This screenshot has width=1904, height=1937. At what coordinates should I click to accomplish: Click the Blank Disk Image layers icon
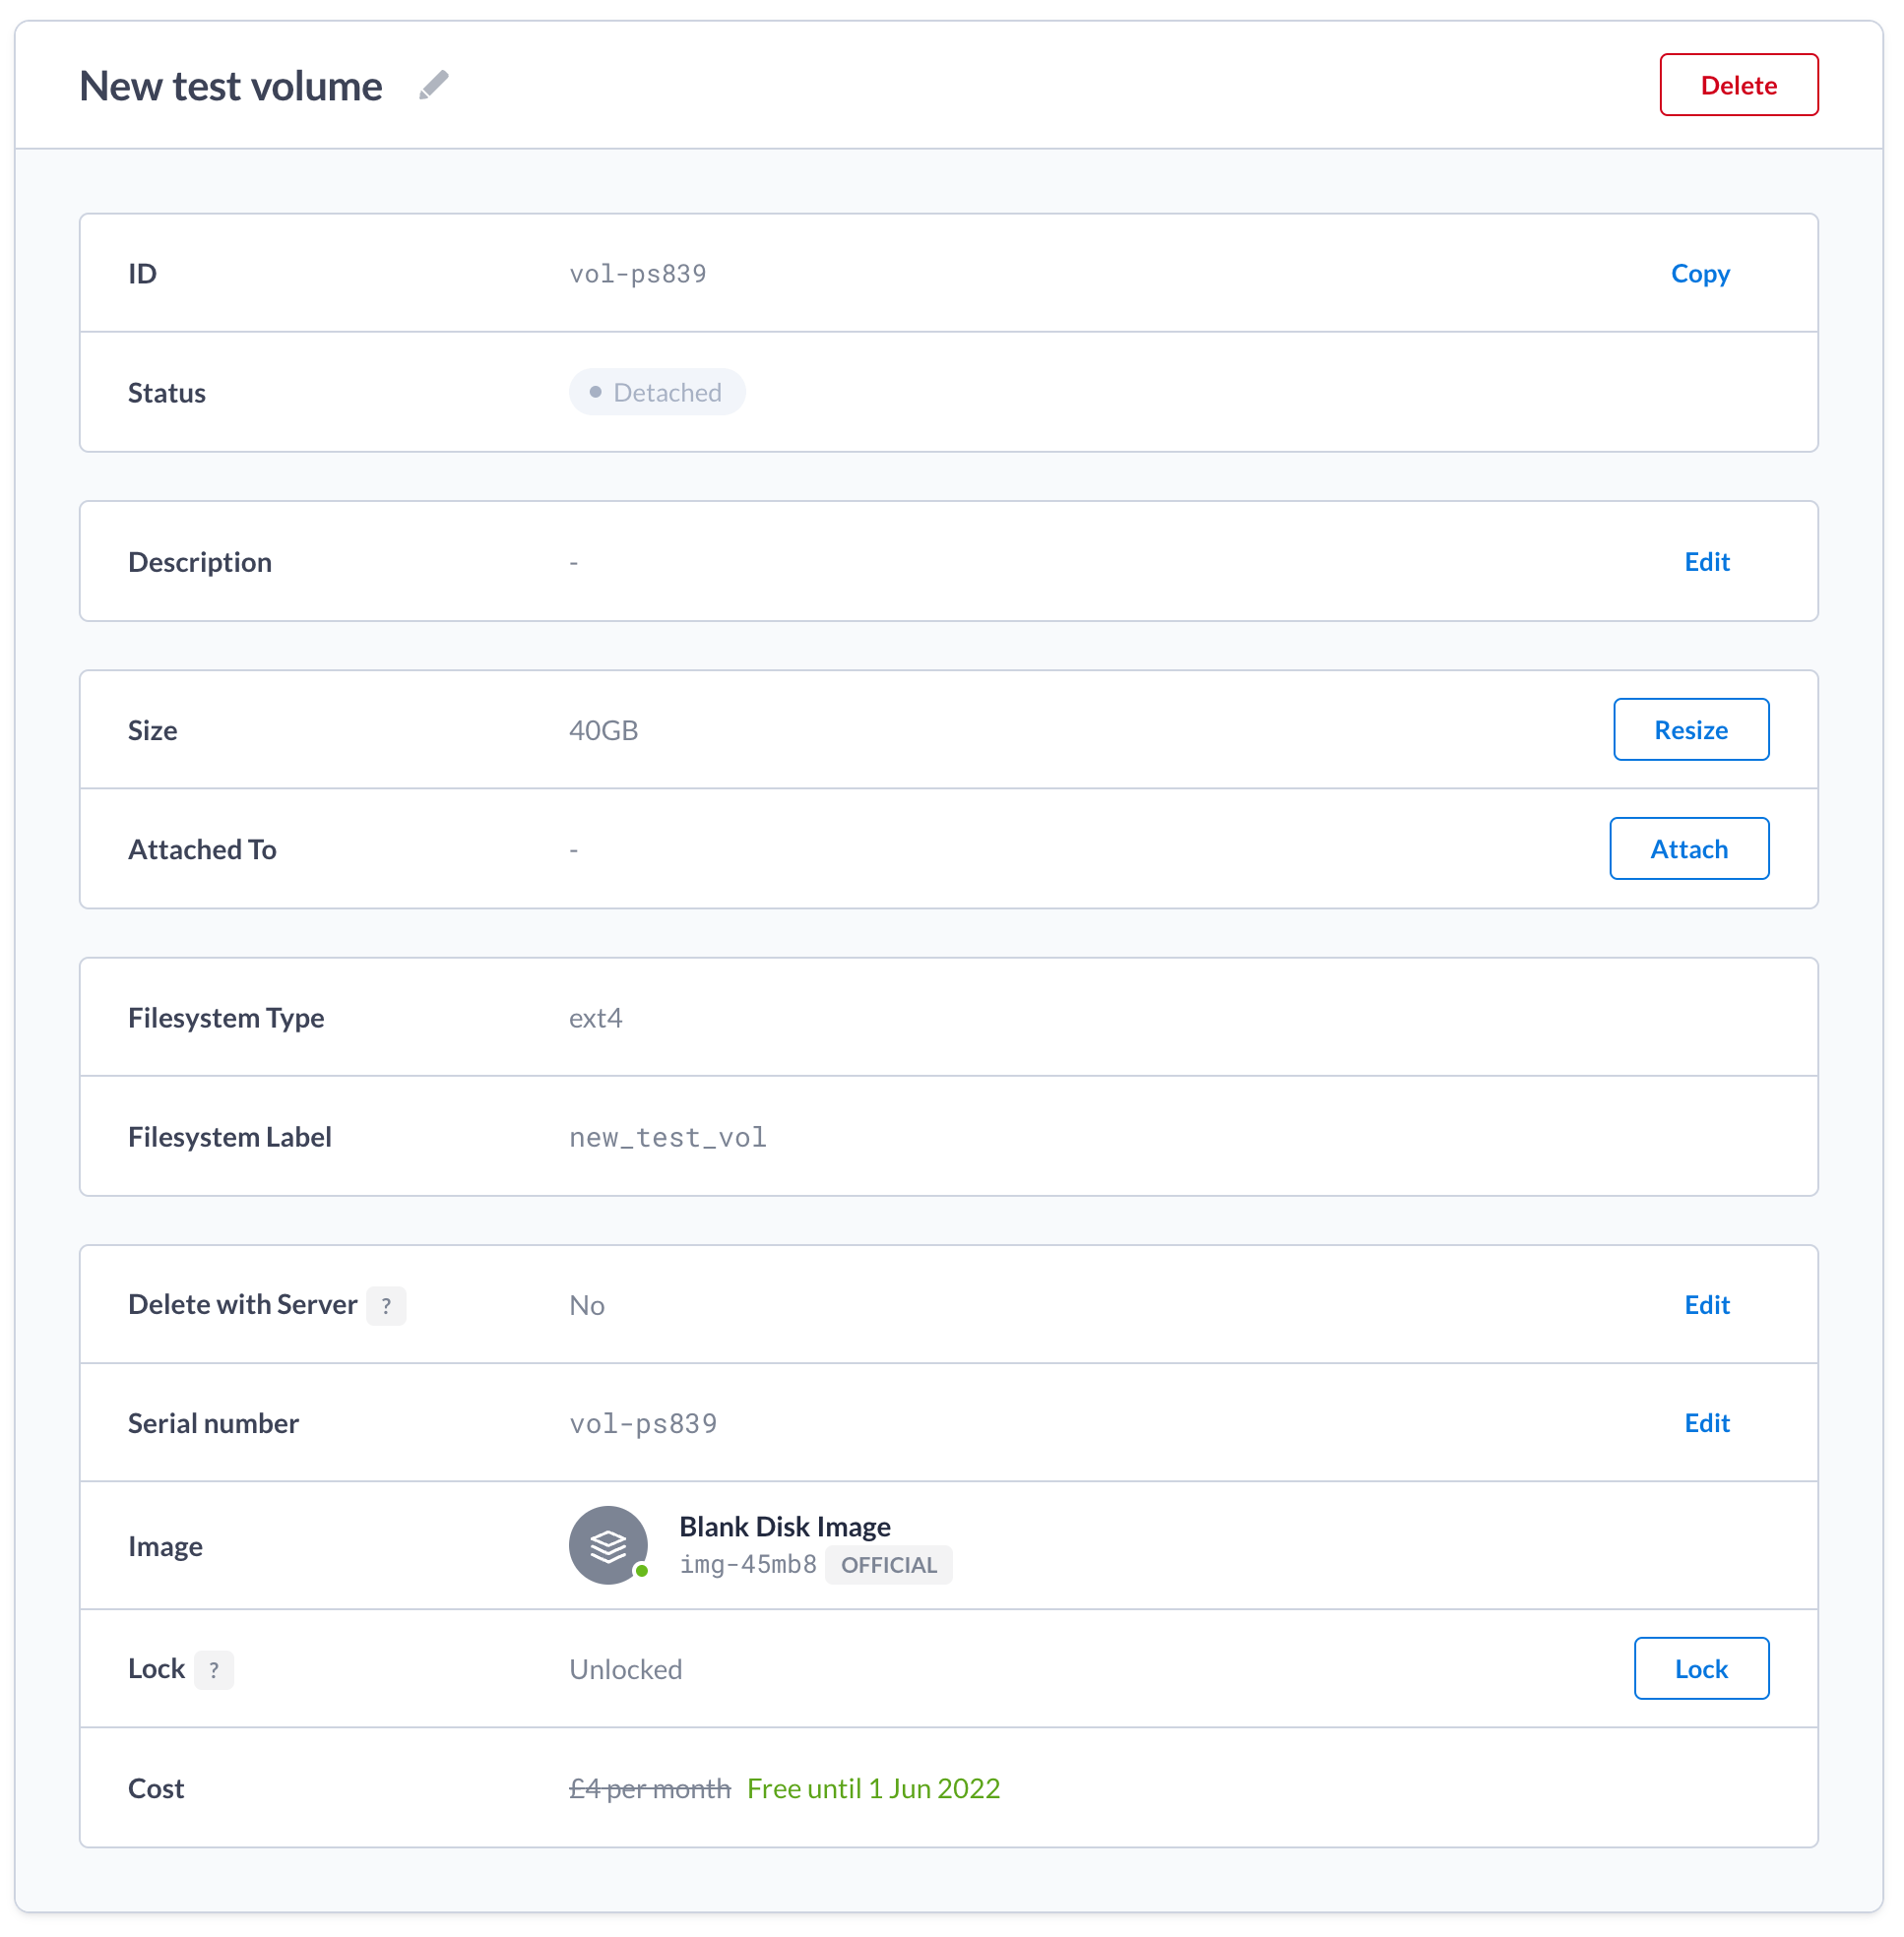tap(608, 1546)
